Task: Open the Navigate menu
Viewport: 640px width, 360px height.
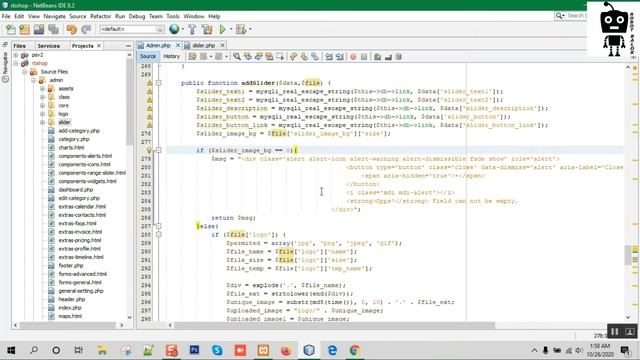Action: tap(54, 16)
